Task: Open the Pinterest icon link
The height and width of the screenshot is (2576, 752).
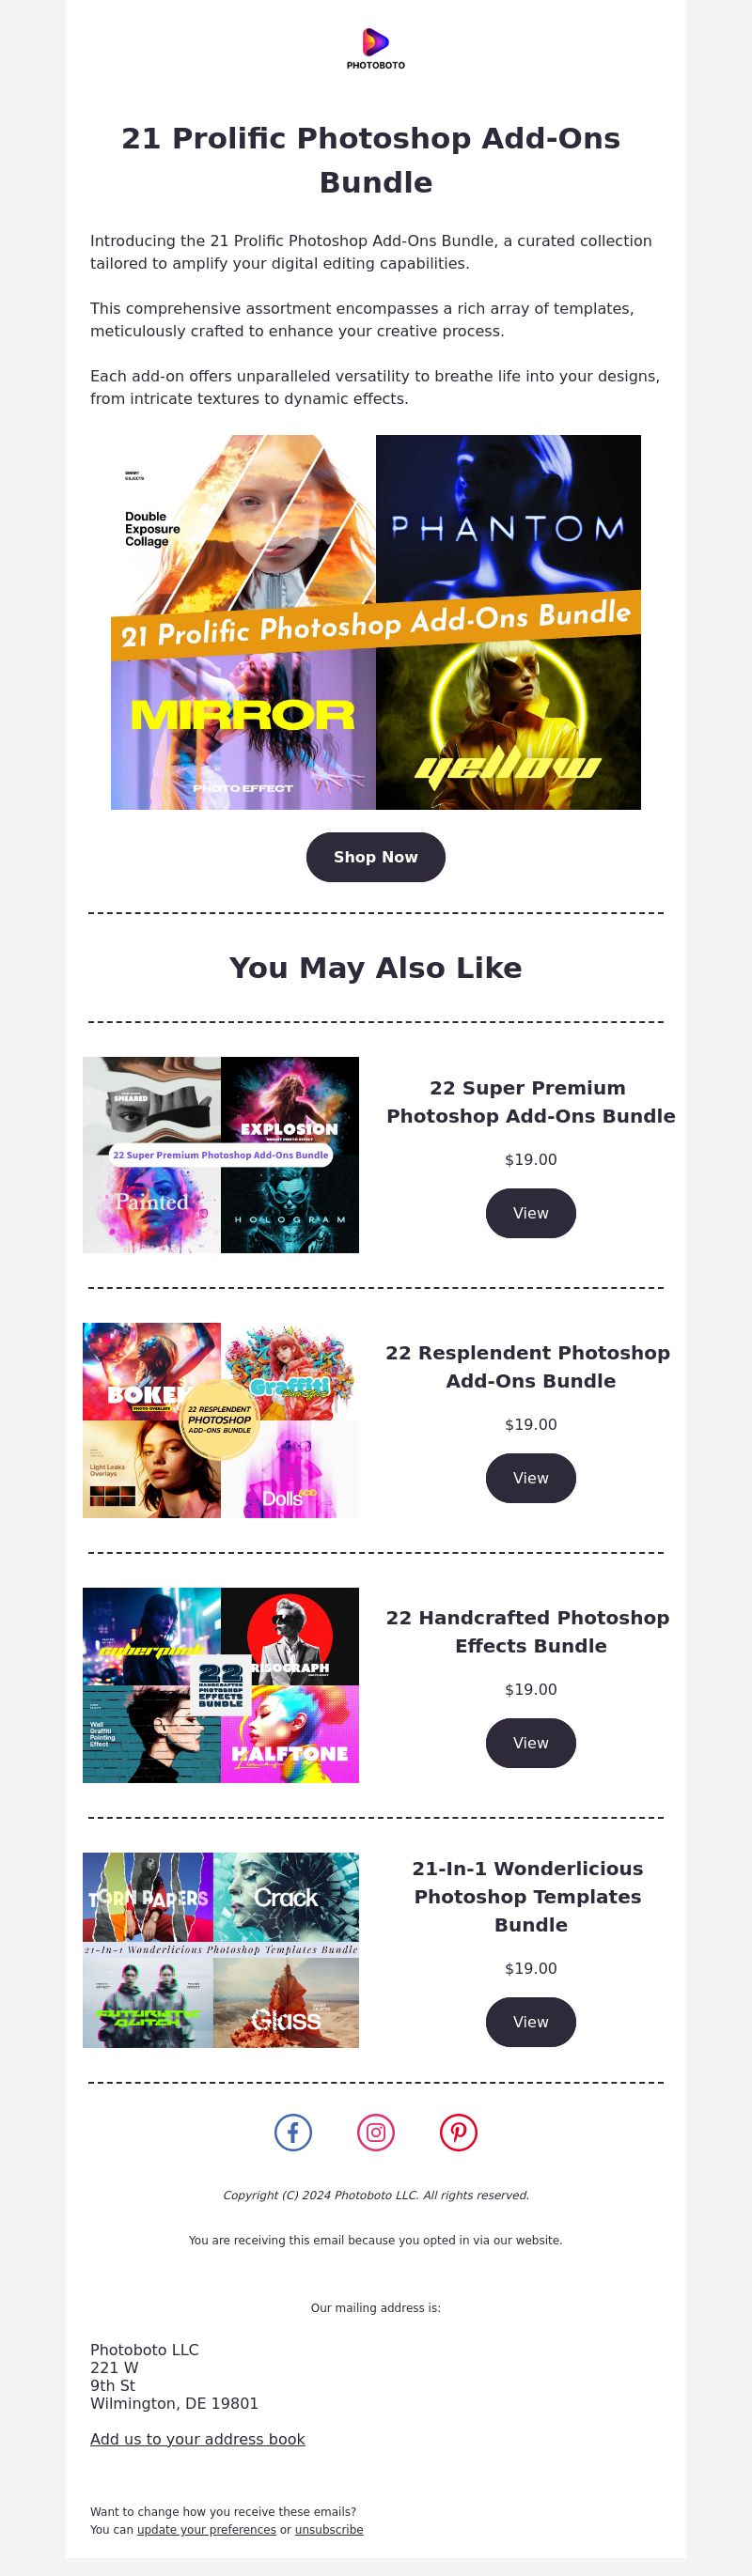Action: [459, 2132]
